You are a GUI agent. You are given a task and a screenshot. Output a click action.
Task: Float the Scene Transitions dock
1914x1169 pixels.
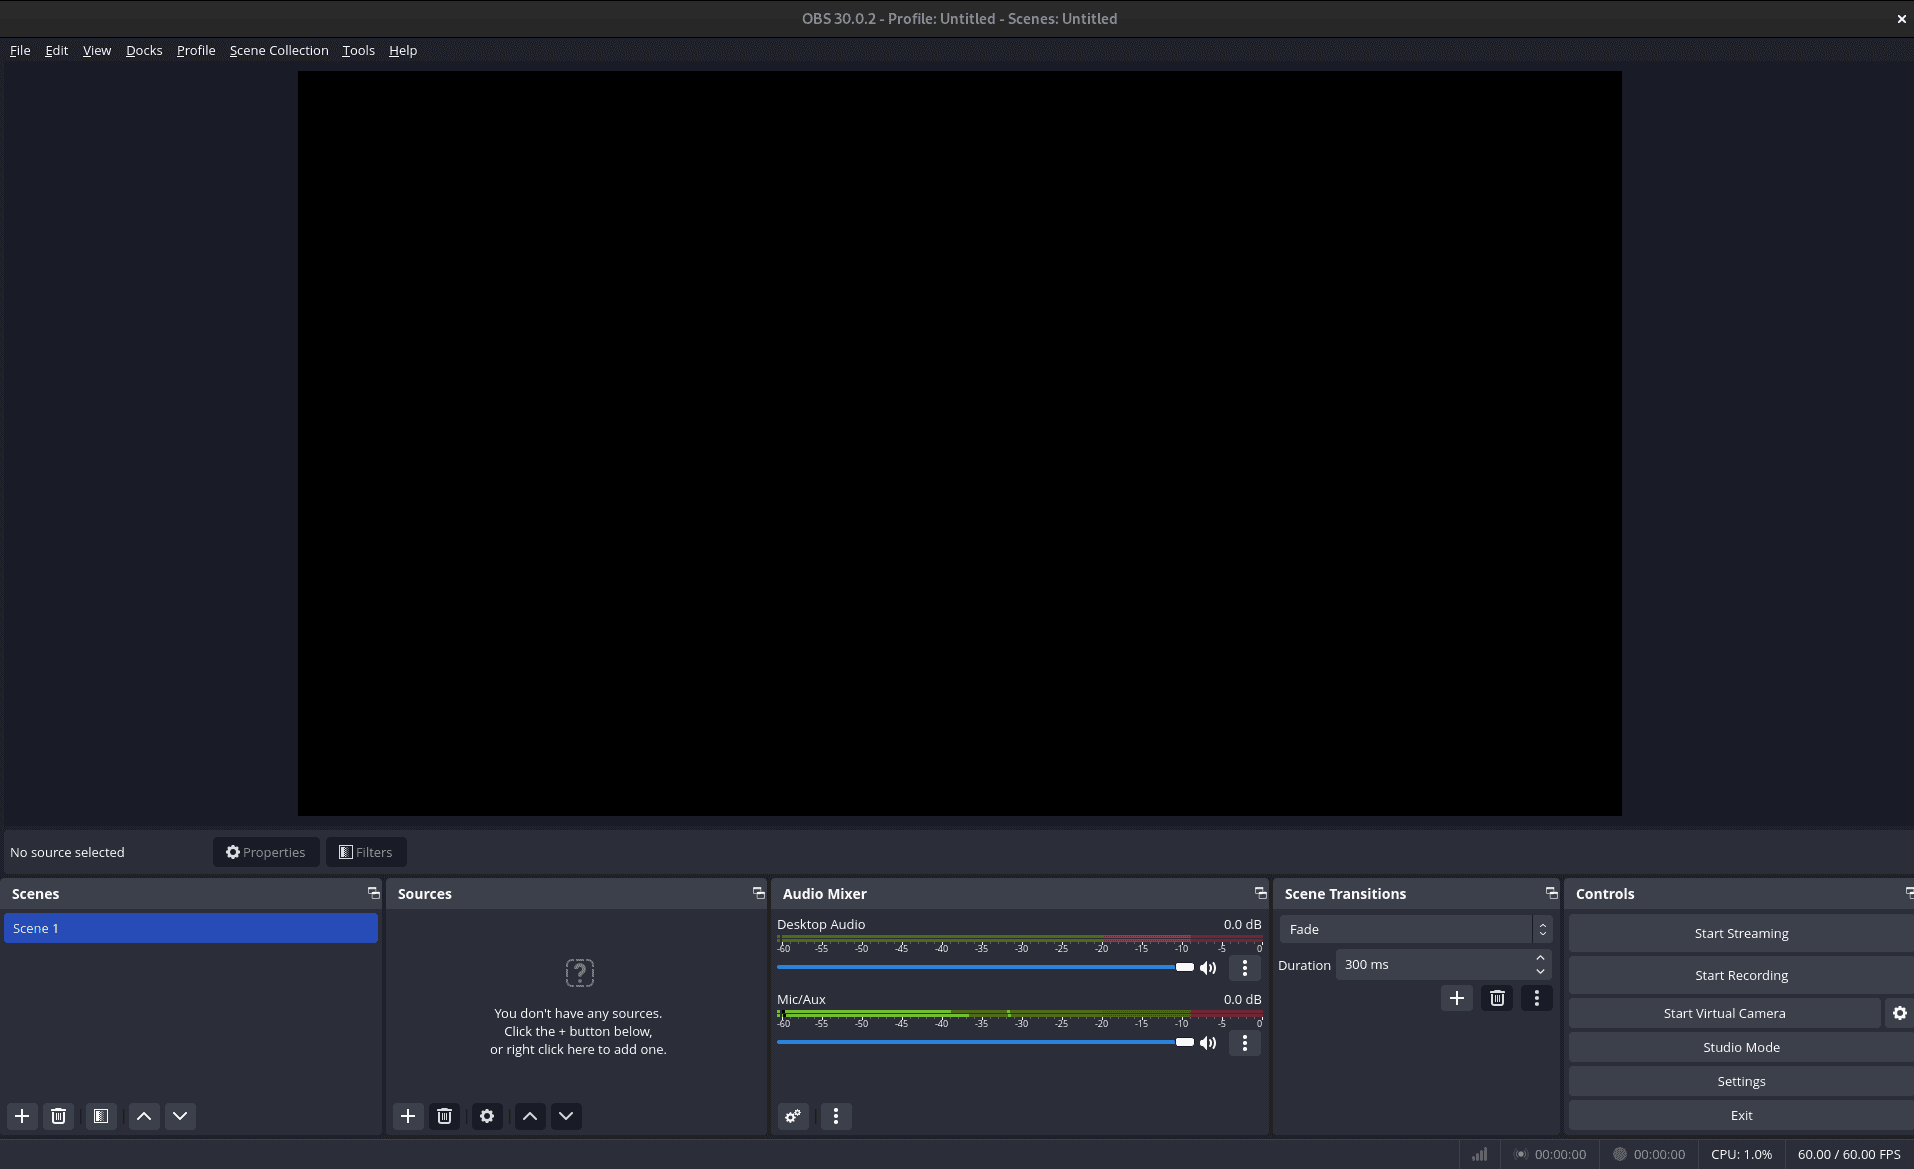click(1552, 893)
